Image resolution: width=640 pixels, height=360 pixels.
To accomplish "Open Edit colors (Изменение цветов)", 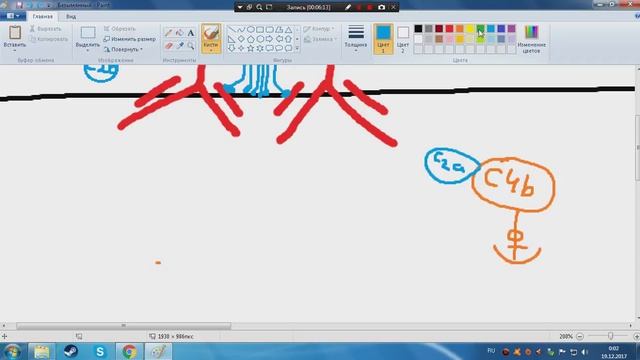I will point(531,39).
